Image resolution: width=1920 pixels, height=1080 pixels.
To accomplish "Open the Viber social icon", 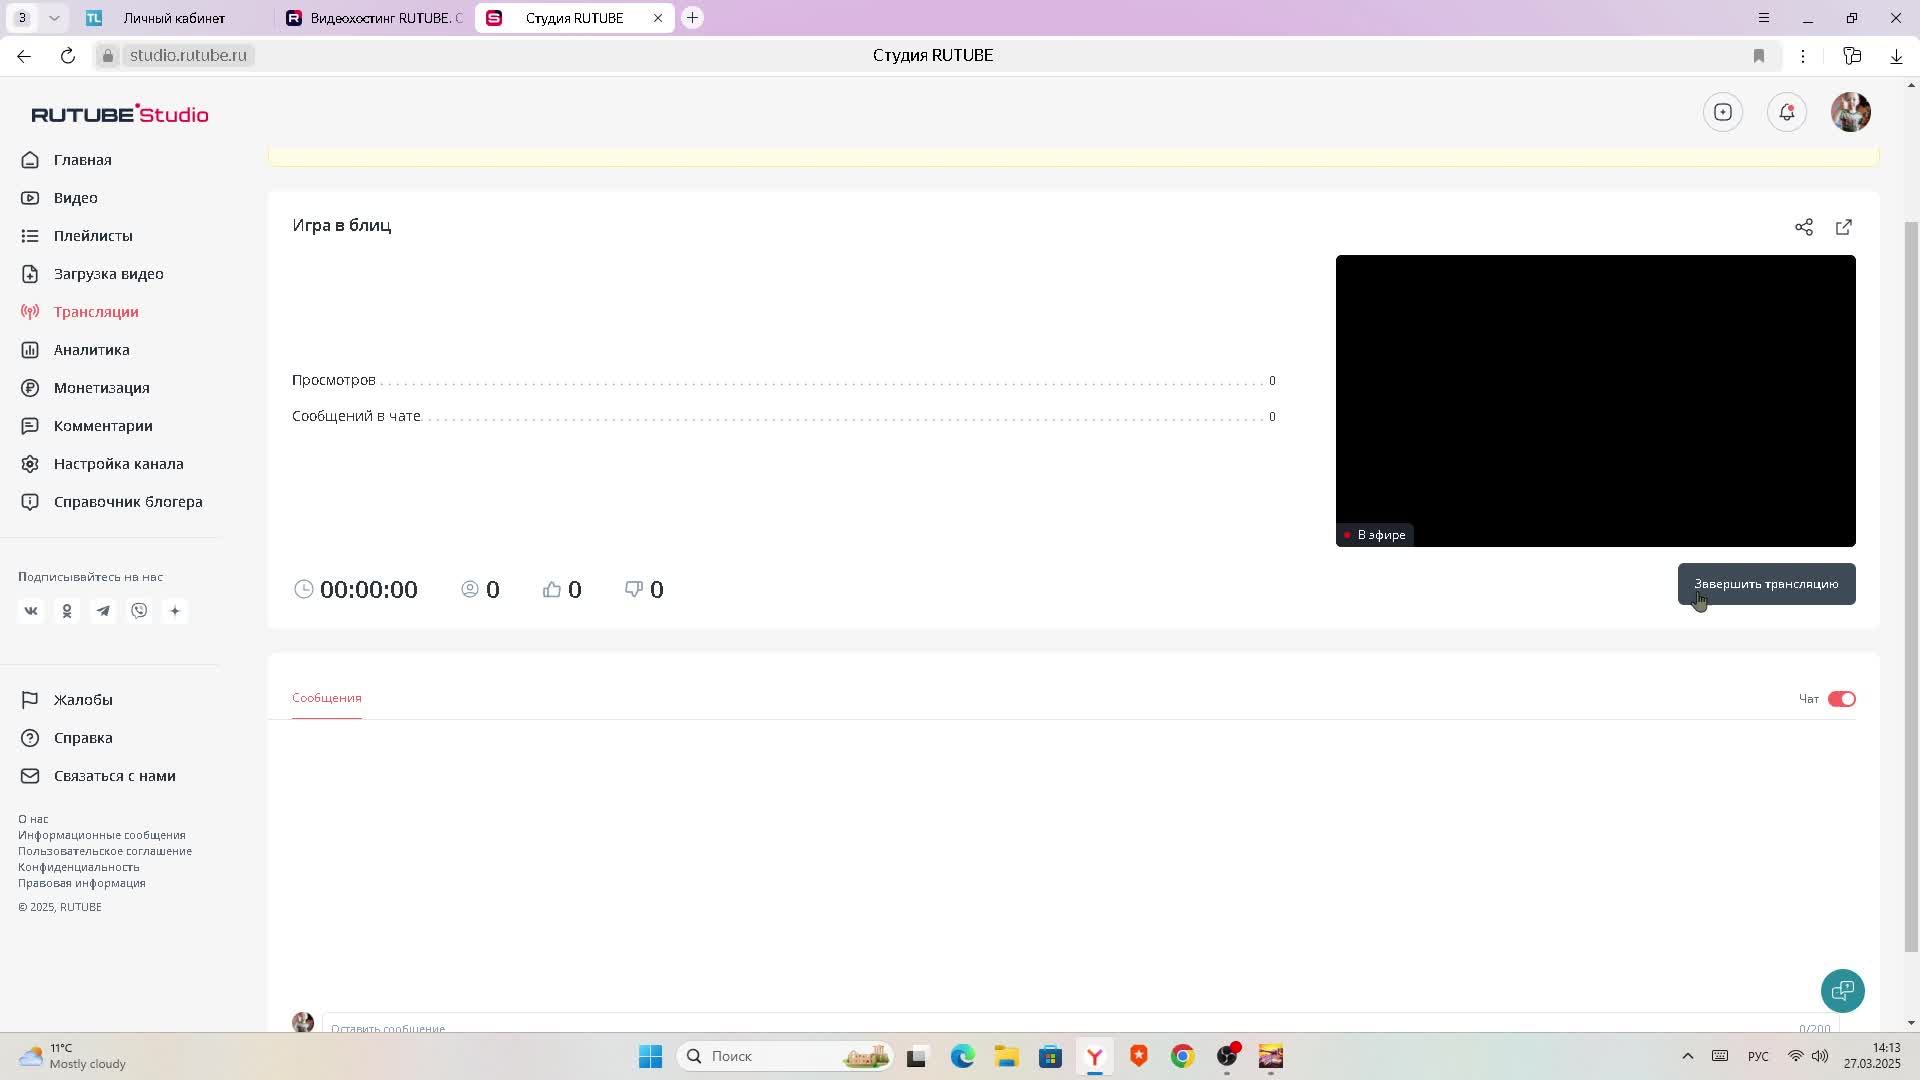I will click(139, 611).
